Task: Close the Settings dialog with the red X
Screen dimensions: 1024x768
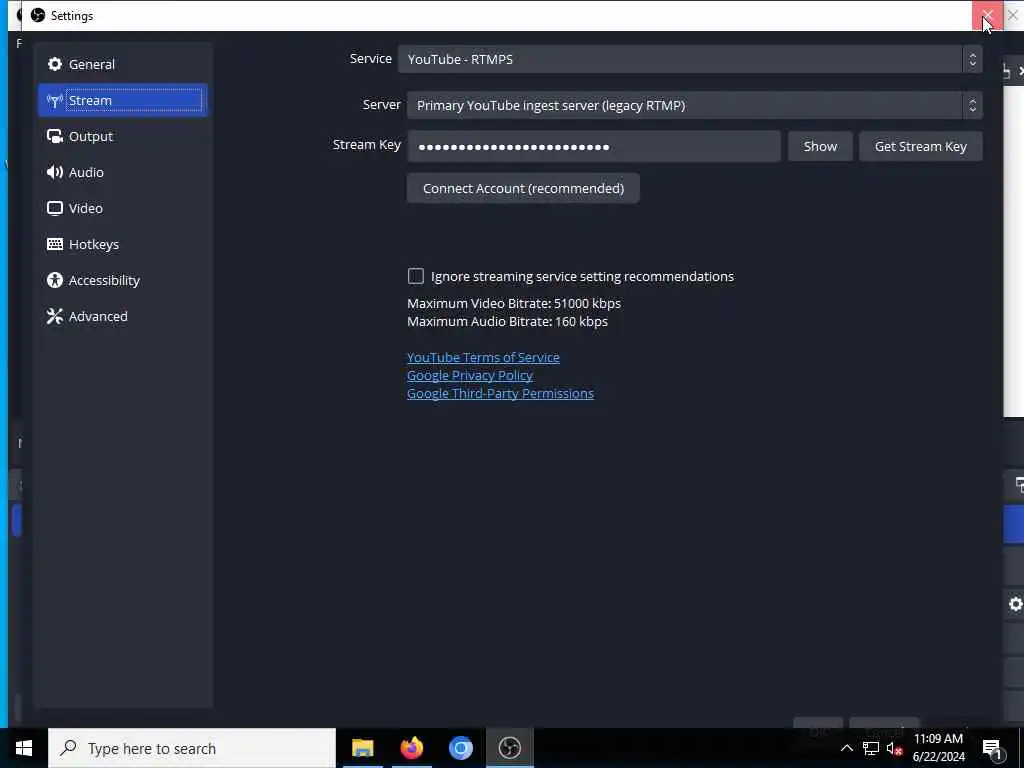Action: point(987,15)
